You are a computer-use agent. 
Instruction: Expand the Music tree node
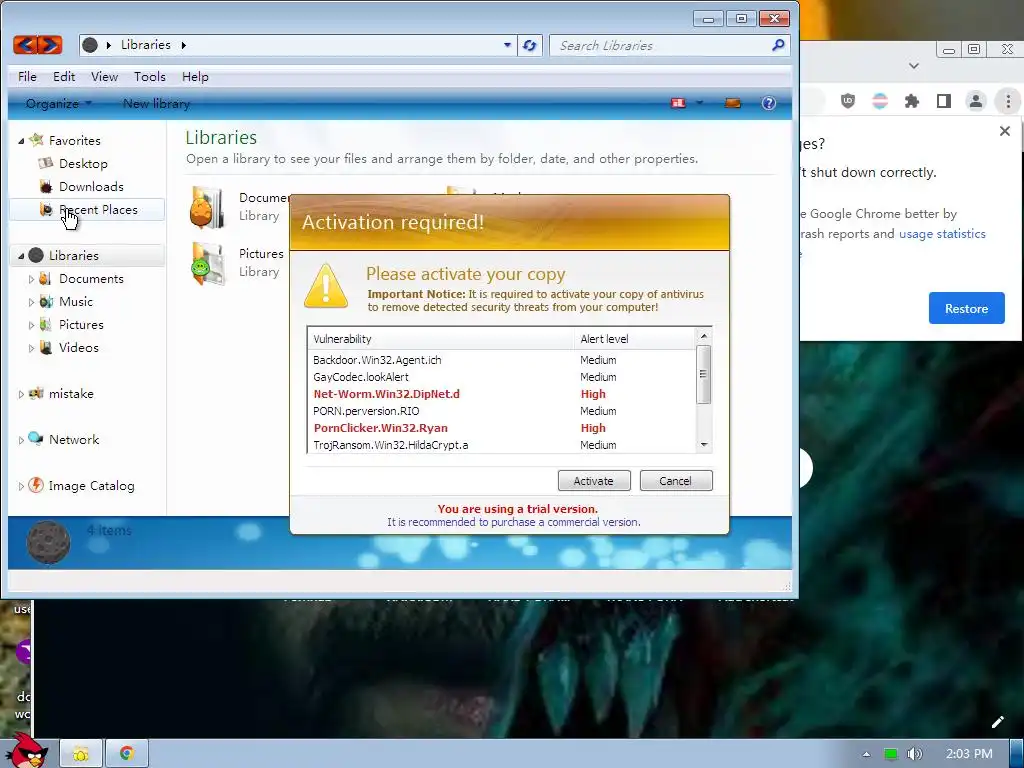pos(31,302)
